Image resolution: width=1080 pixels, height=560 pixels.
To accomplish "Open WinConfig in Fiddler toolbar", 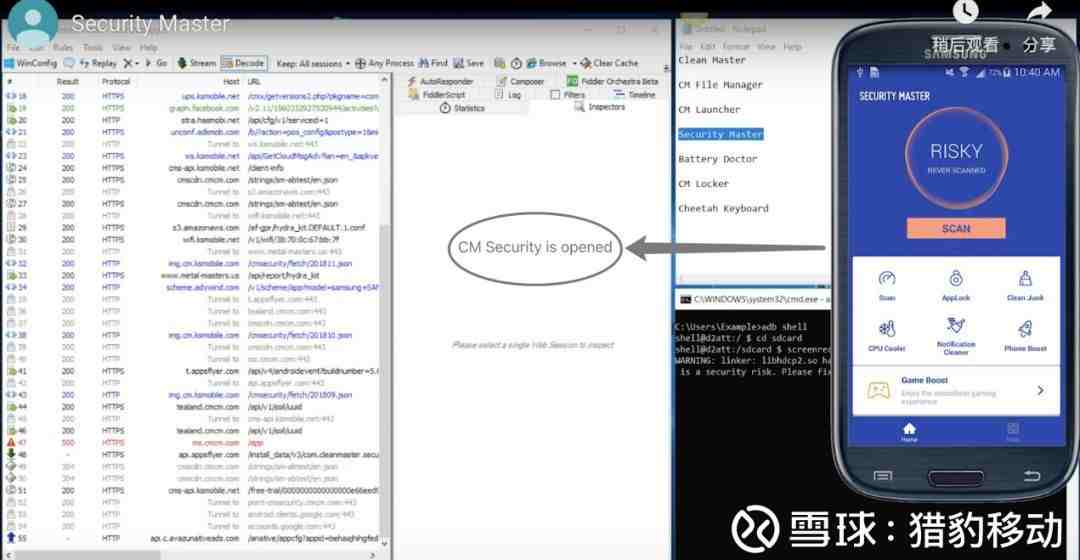I will click(31, 63).
